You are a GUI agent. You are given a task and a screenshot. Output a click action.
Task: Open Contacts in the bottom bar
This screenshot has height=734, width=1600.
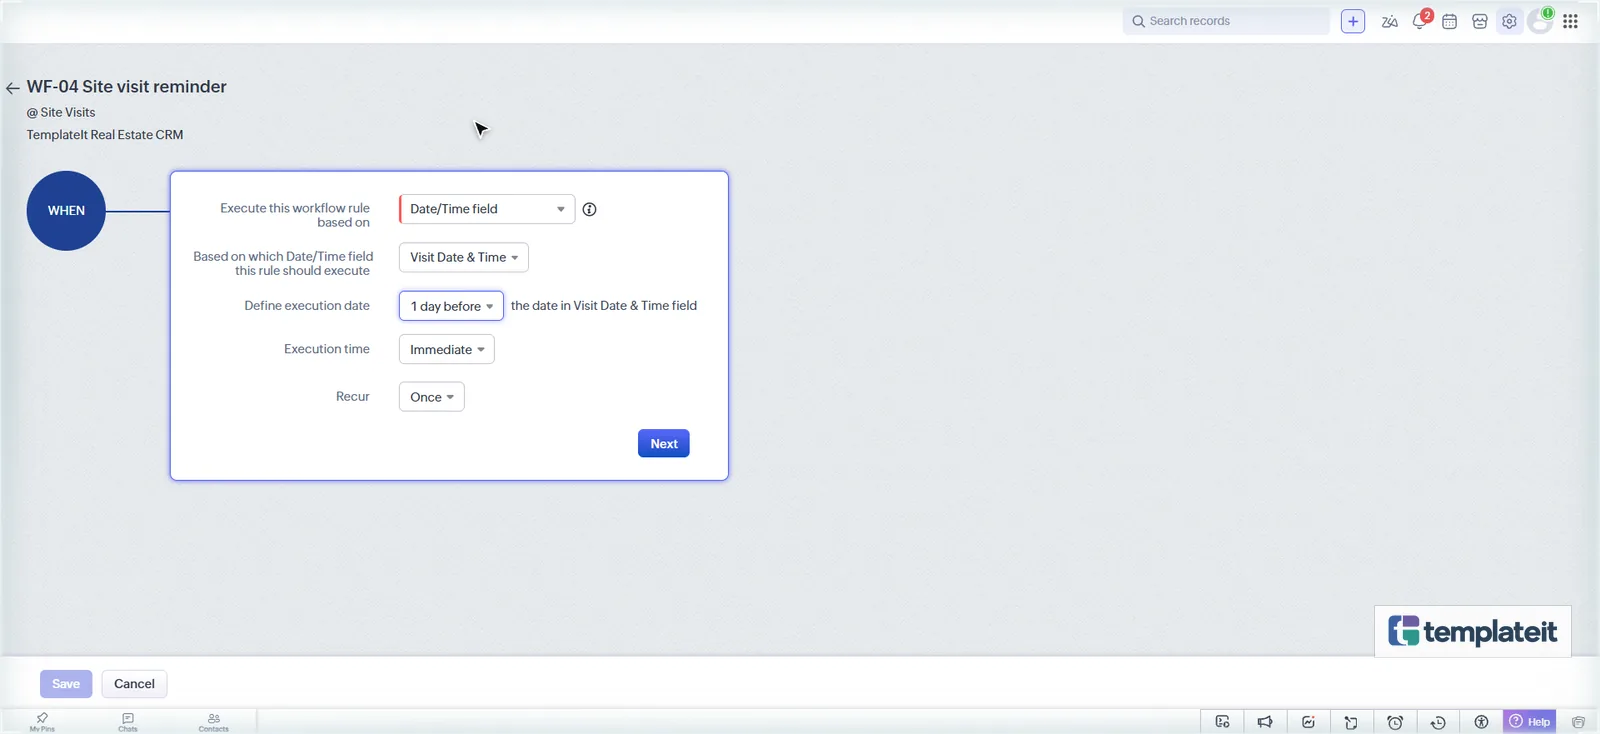click(x=214, y=722)
